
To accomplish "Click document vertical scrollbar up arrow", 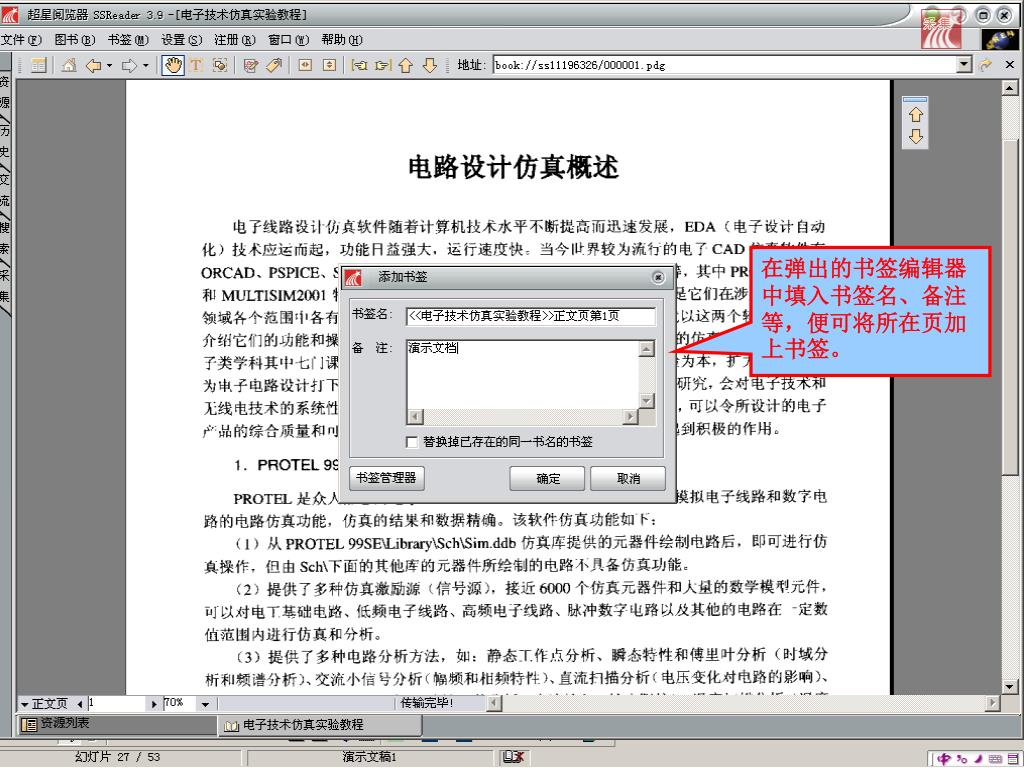I will point(1010,88).
